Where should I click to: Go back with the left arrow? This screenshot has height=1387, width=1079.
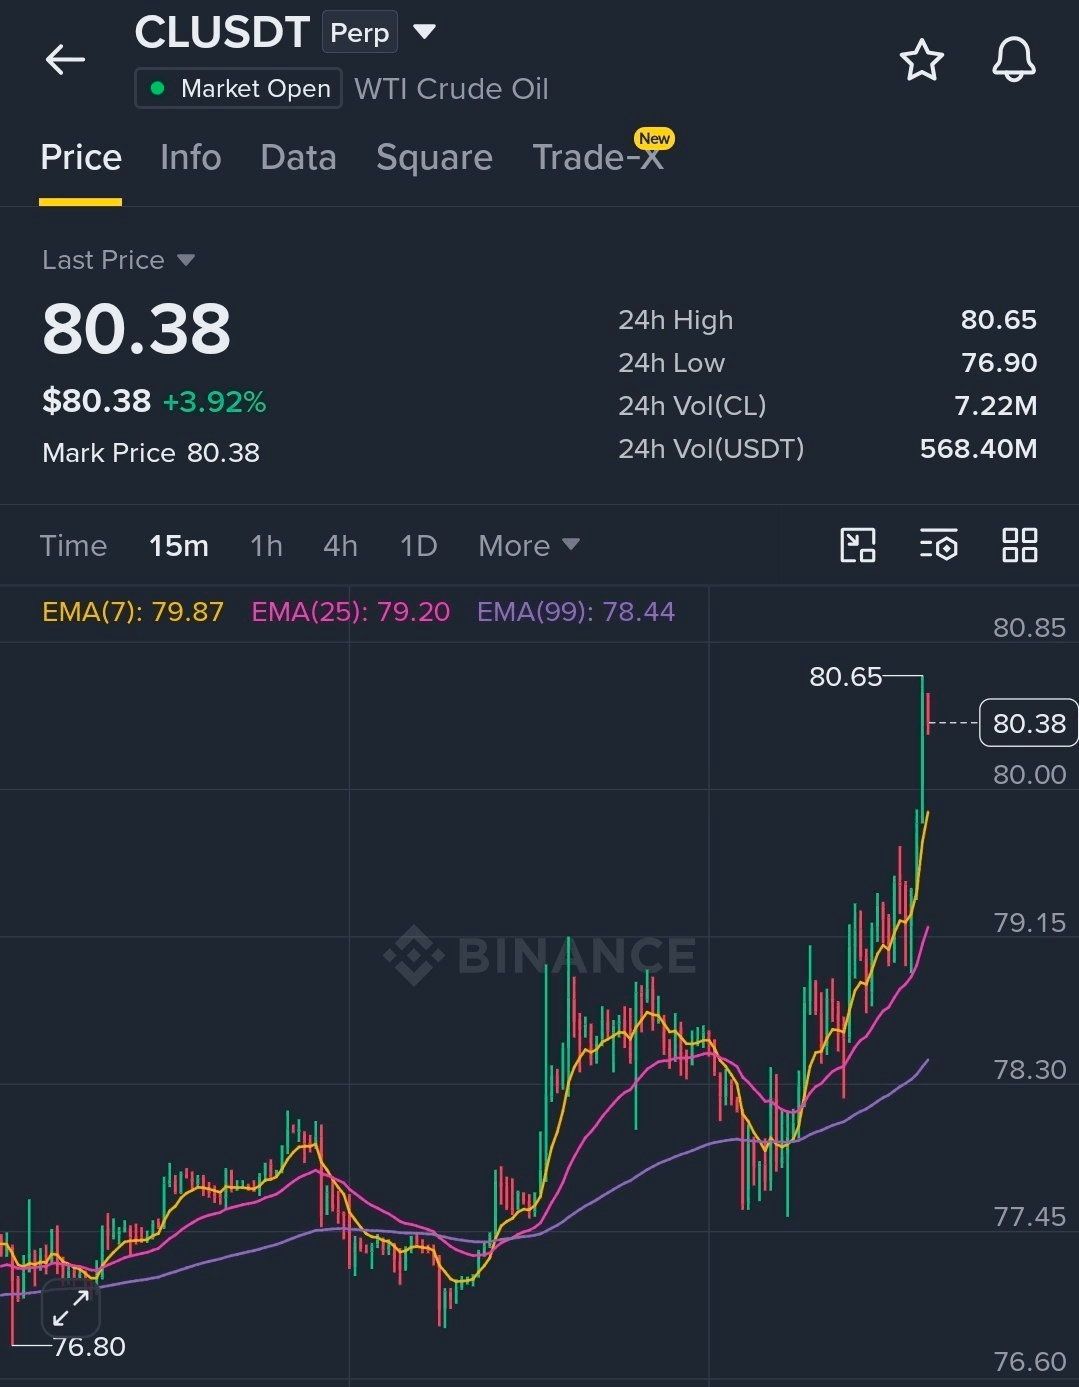click(x=65, y=60)
